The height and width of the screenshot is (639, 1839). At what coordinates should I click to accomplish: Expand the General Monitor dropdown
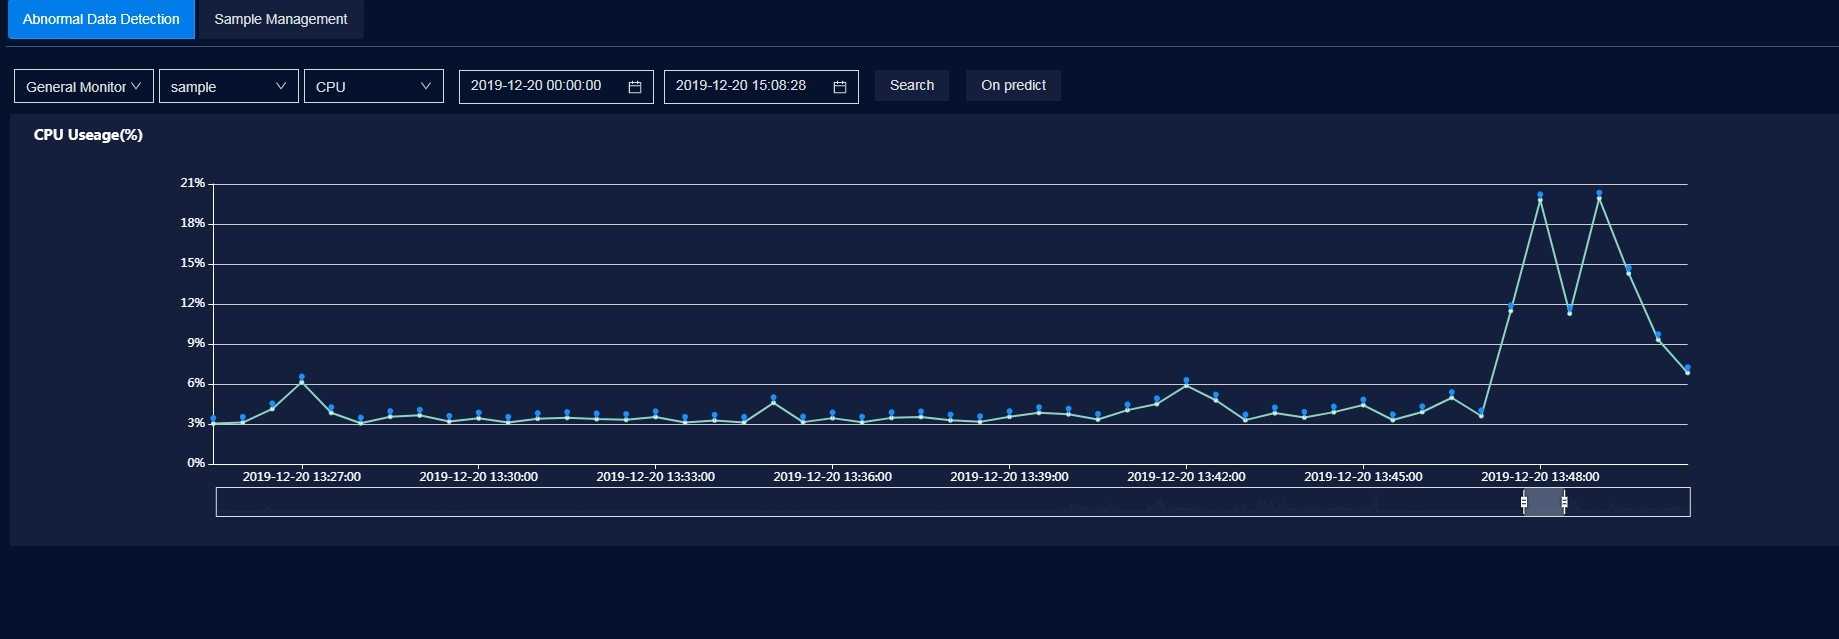coord(84,87)
